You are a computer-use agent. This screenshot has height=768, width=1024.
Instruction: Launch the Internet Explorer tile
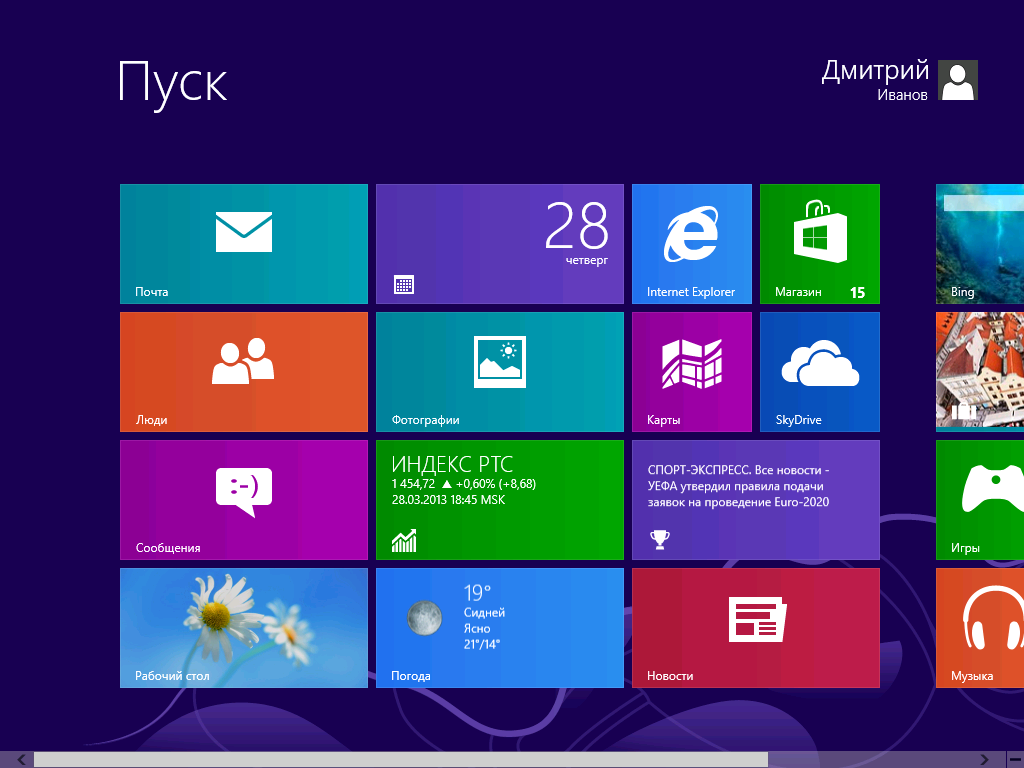pos(692,244)
